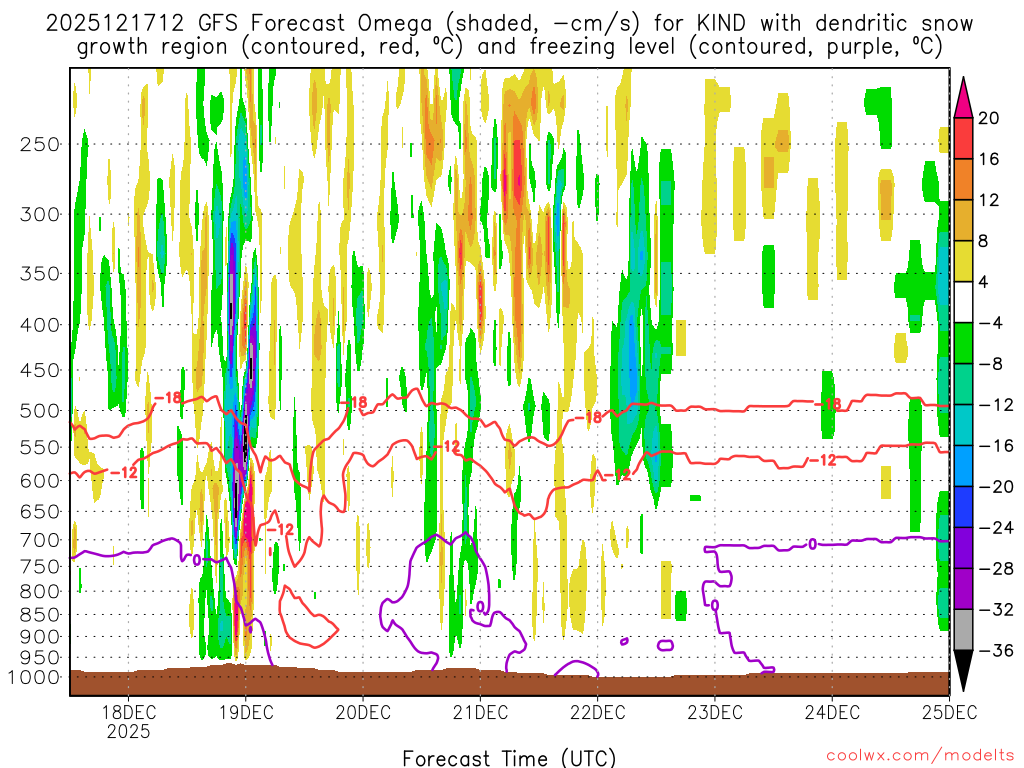Click the colorbar value label -36
This screenshot has width=1024, height=768.
[995, 650]
